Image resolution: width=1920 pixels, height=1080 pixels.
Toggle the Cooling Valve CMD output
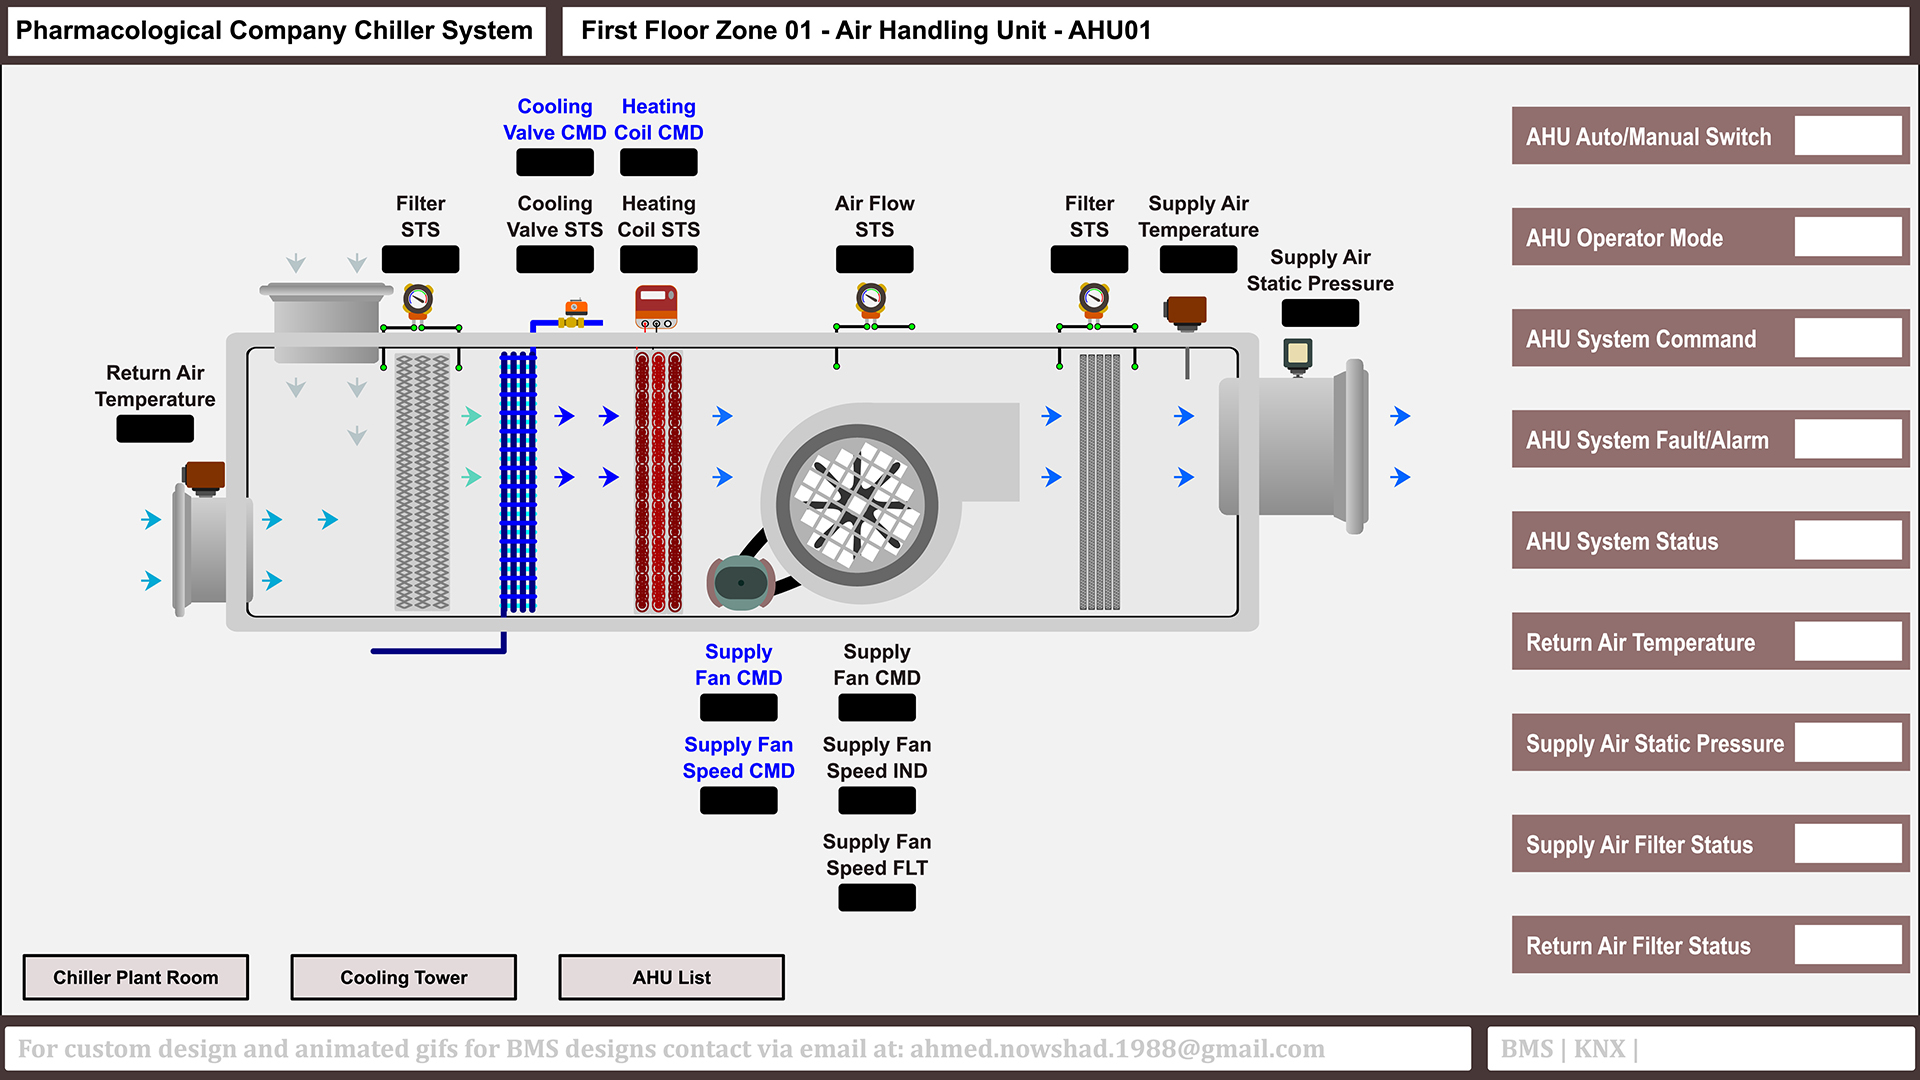[554, 161]
